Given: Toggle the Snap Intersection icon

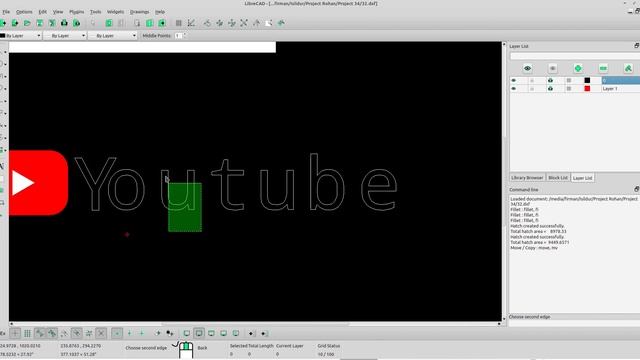Looking at the screenshot, I should (101, 333).
